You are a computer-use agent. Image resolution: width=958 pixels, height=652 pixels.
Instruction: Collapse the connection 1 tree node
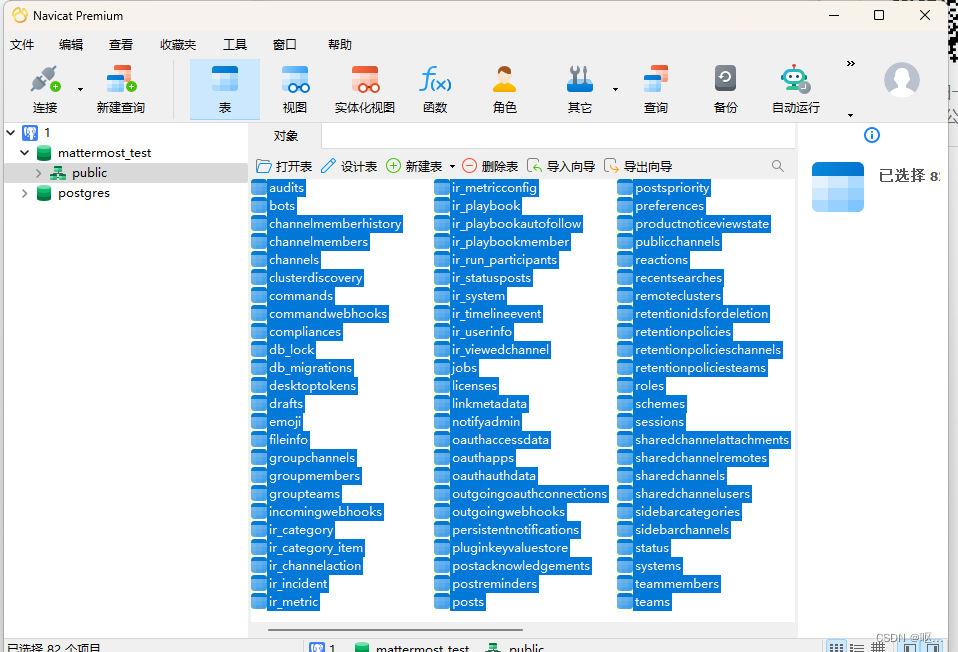pyautogui.click(x=10, y=132)
